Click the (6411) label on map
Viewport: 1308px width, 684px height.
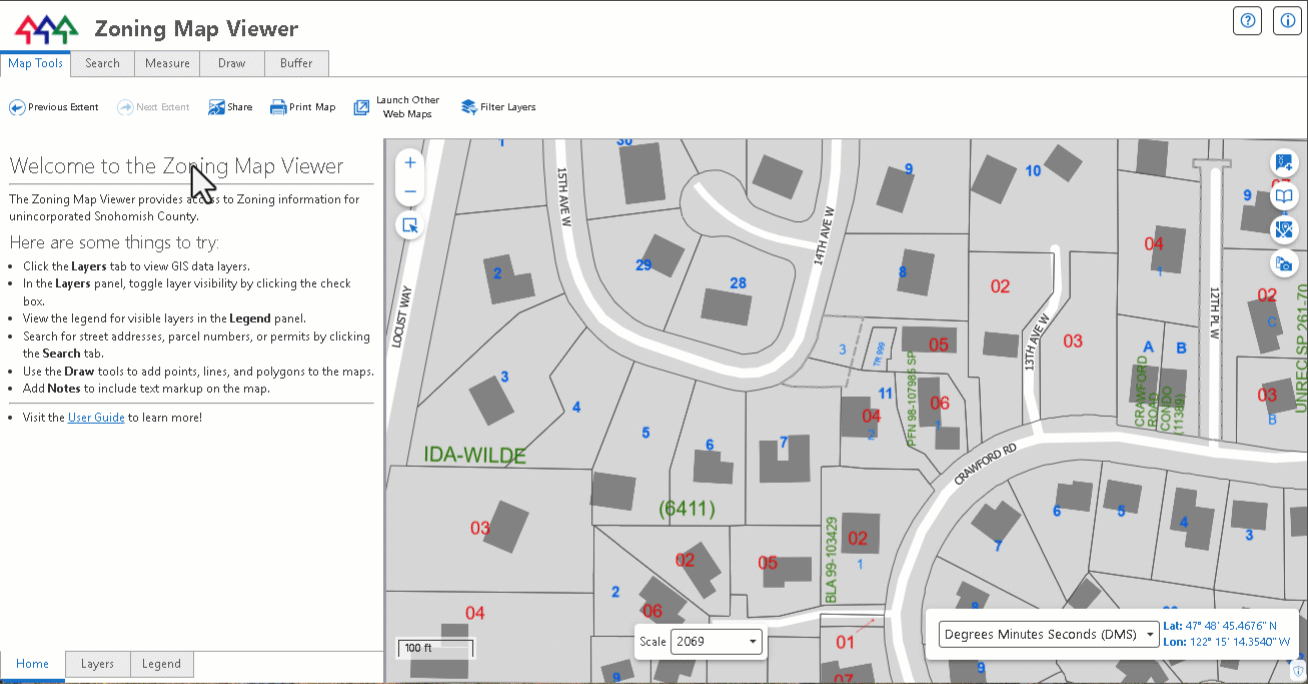[688, 508]
